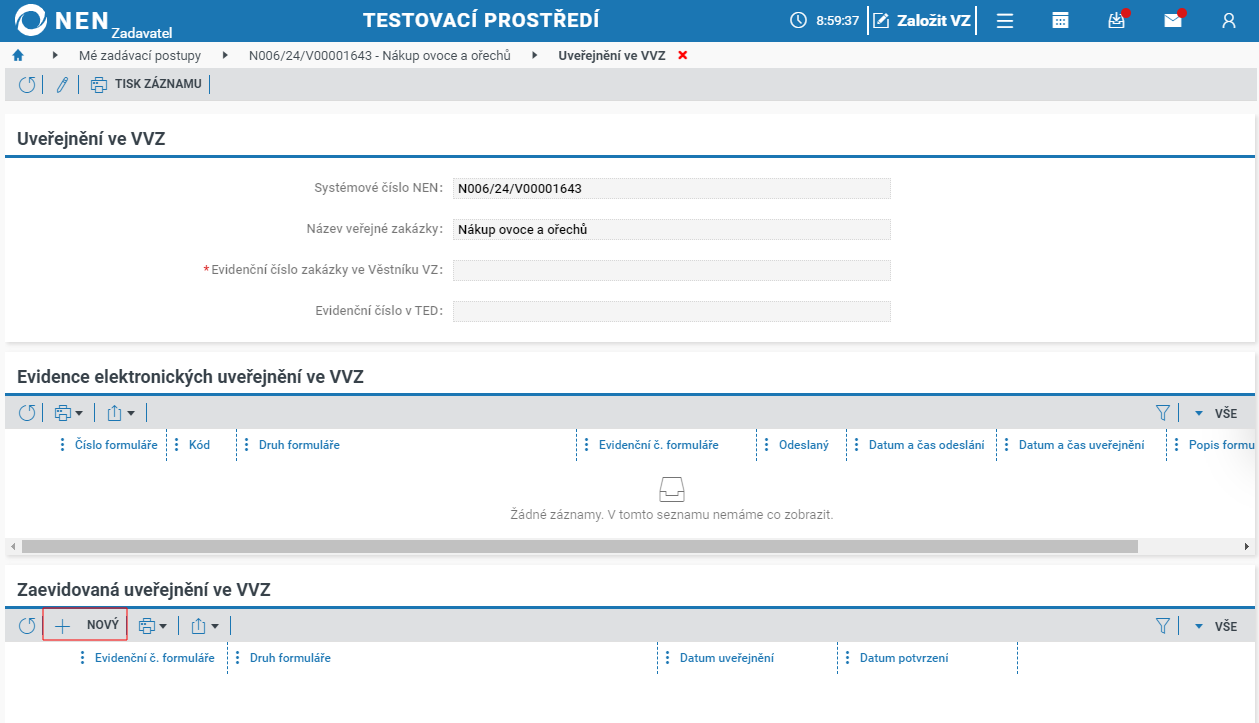Sort Evidence list by Druh formuláře header
Viewport: 1259px width, 723px height.
[299, 445]
